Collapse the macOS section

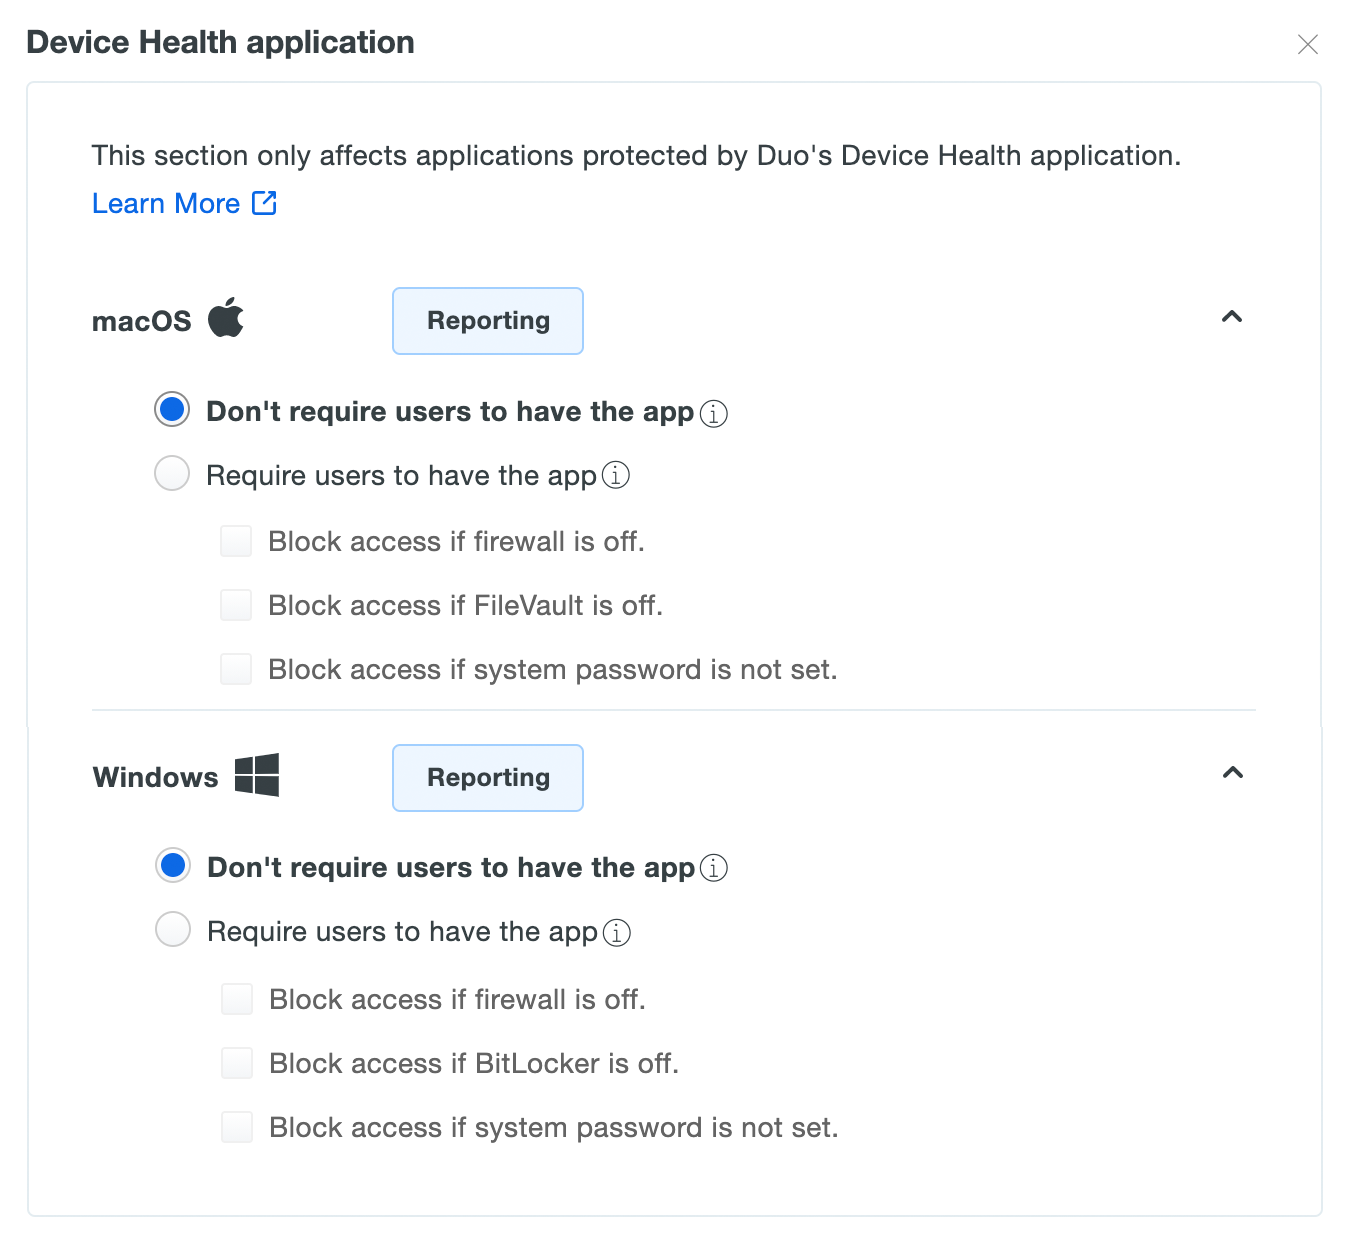point(1233,317)
